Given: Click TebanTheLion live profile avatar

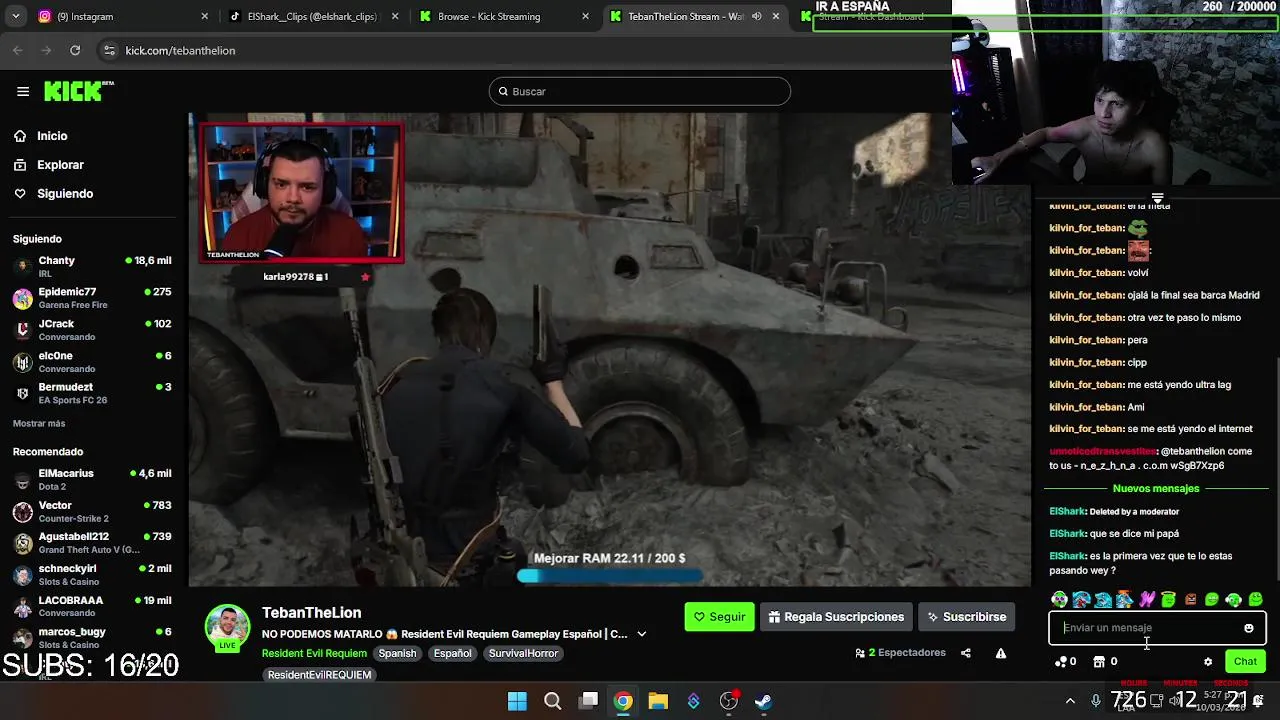Looking at the screenshot, I should point(228,628).
